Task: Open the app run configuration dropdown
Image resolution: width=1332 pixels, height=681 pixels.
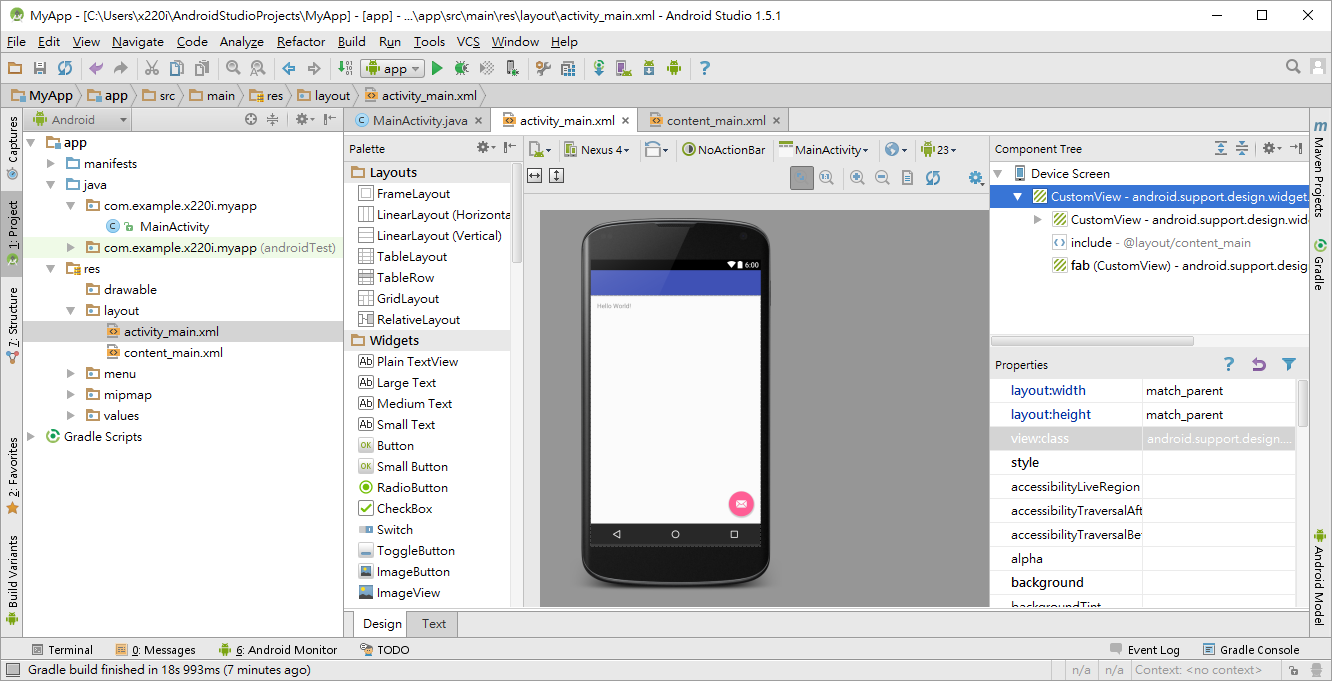Action: point(392,68)
